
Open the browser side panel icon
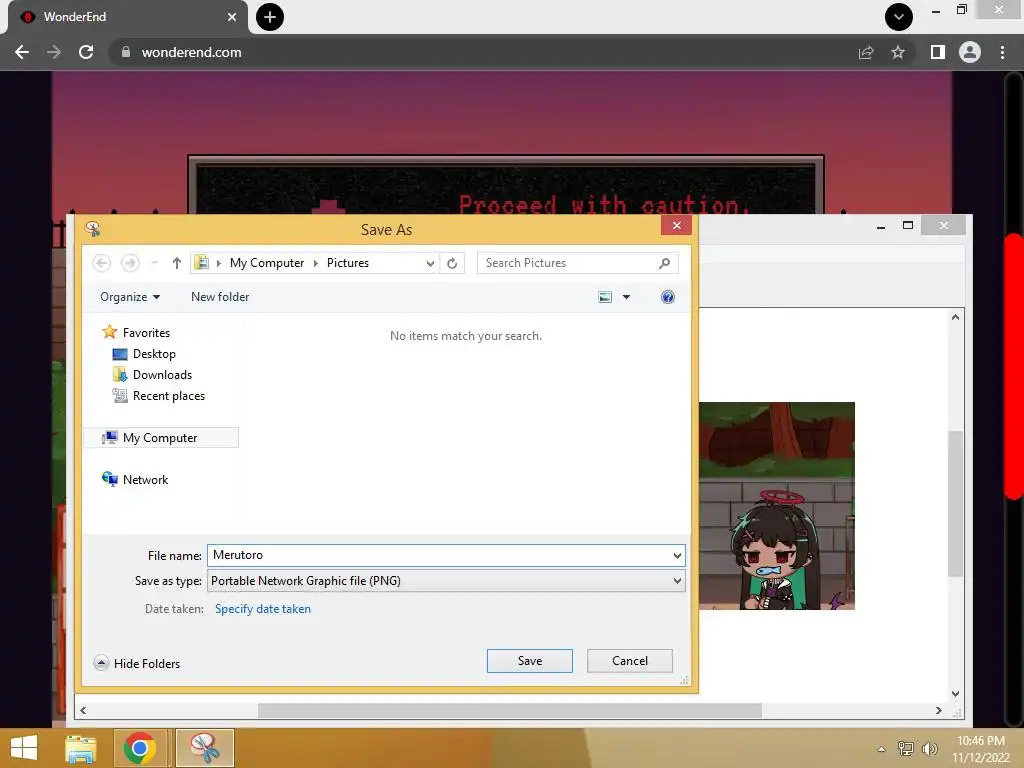937,52
